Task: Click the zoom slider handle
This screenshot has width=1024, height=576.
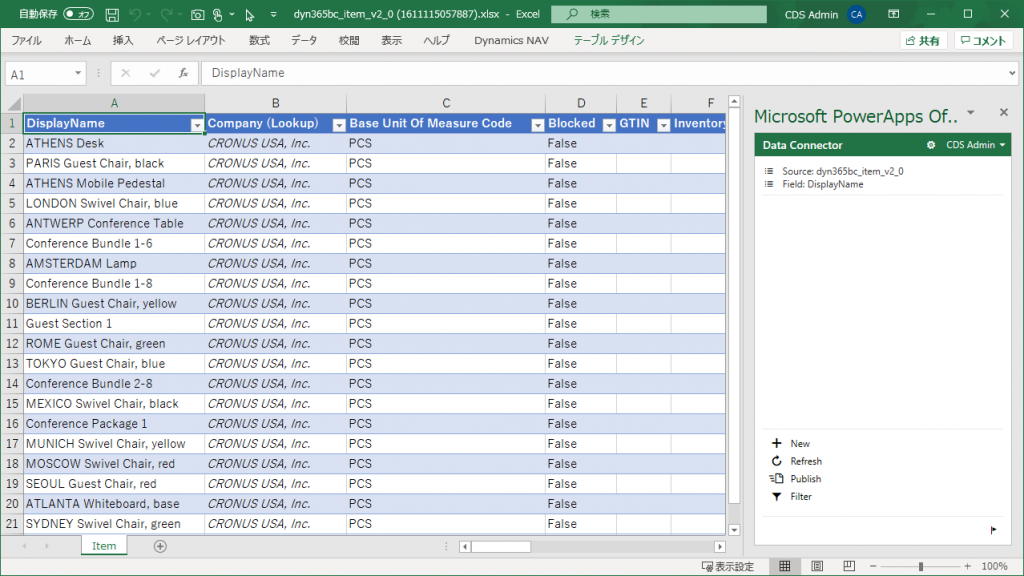Action: pyautogui.click(x=921, y=566)
